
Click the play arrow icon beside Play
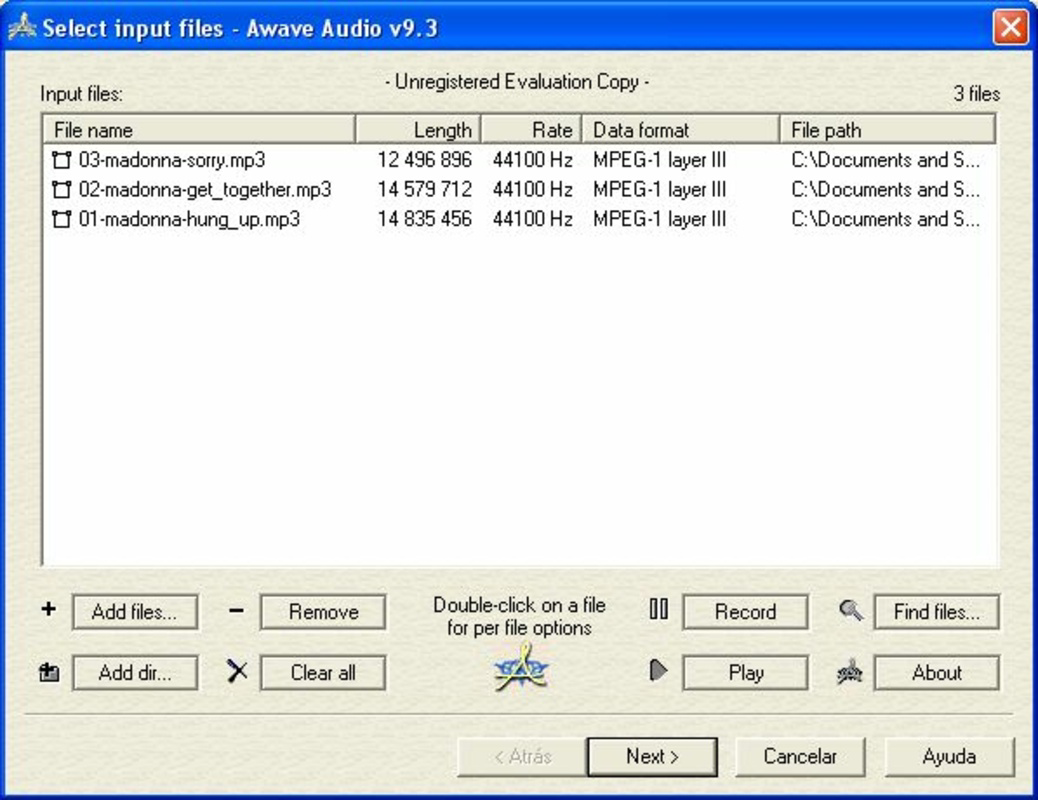point(658,670)
